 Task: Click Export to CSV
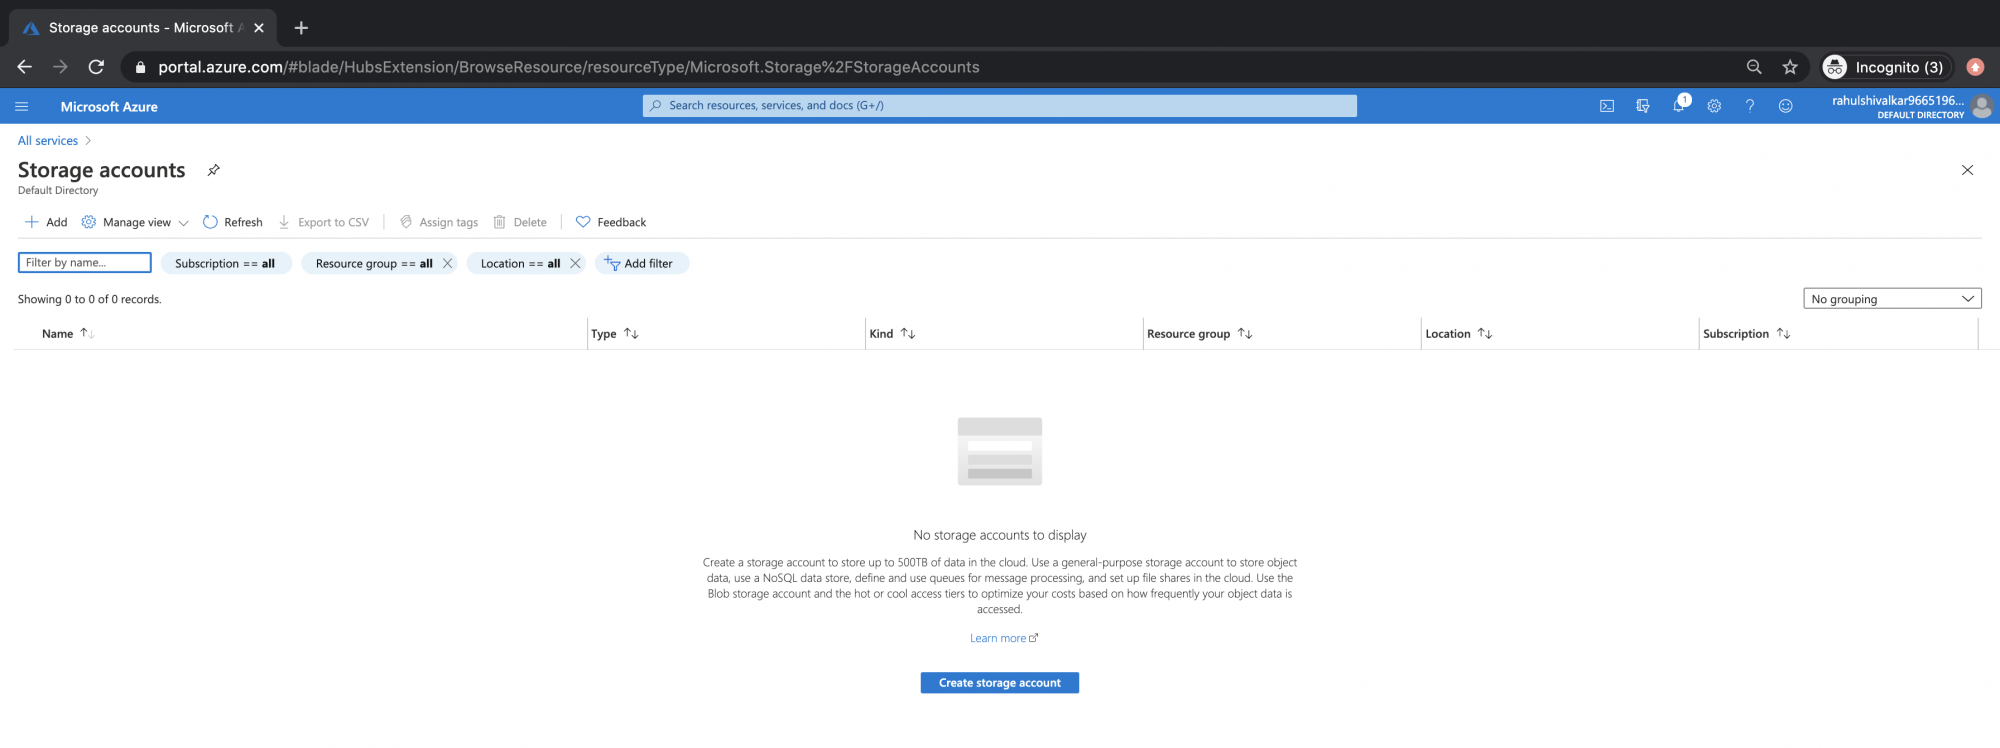(x=324, y=222)
